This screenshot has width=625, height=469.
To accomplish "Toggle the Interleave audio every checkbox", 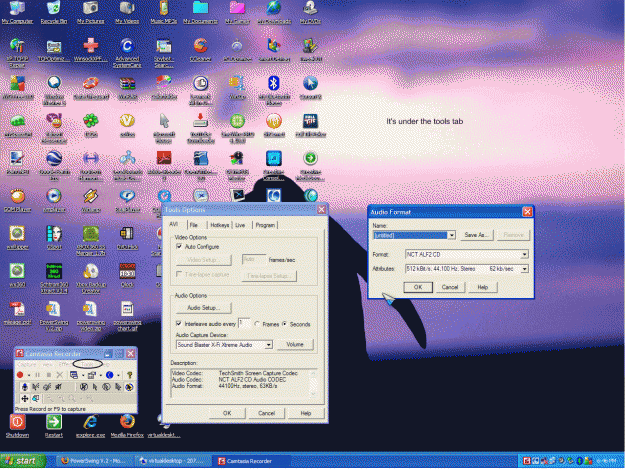I will tap(179, 324).
